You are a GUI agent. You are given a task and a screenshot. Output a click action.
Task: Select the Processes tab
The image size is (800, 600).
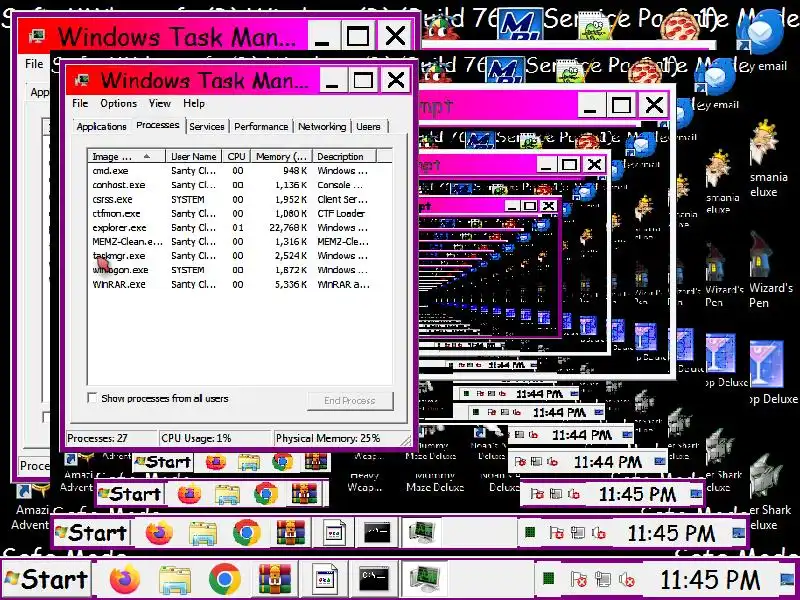(158, 125)
